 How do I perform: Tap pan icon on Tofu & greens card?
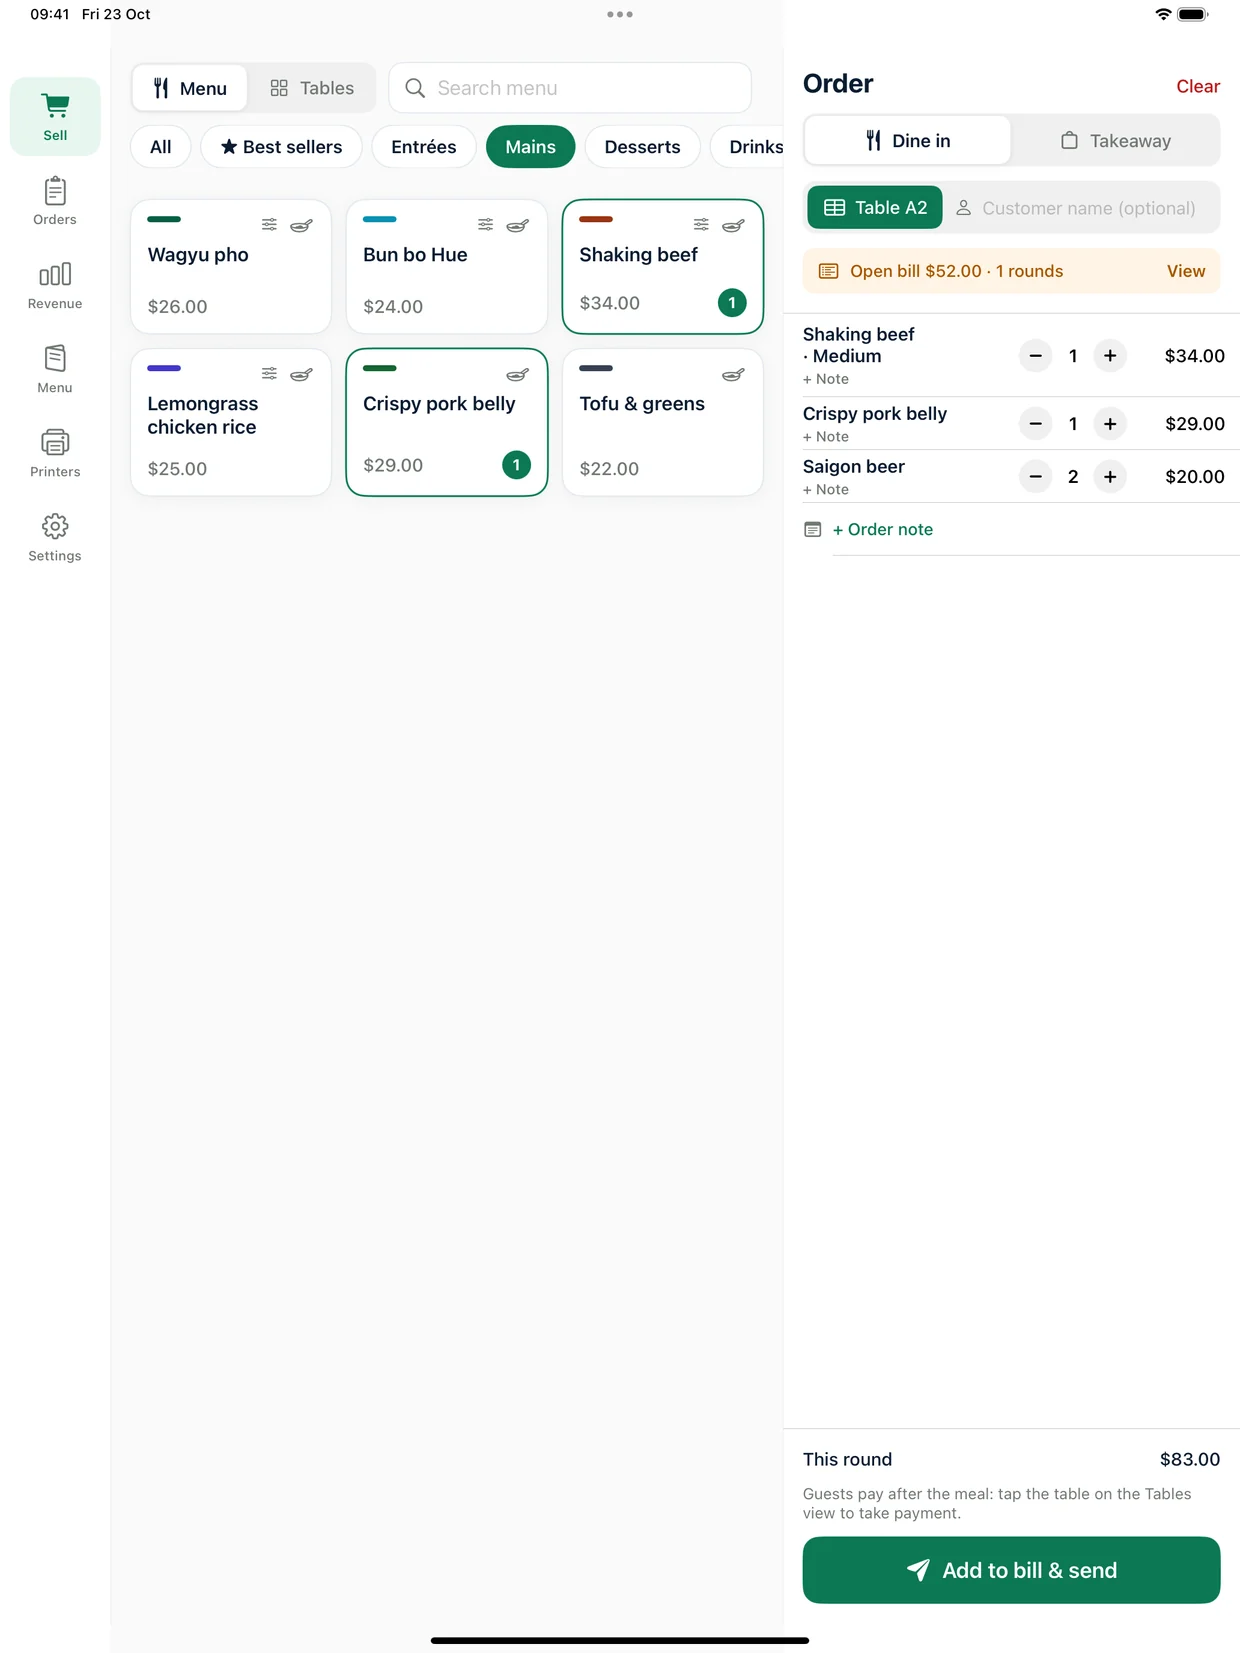pos(733,374)
